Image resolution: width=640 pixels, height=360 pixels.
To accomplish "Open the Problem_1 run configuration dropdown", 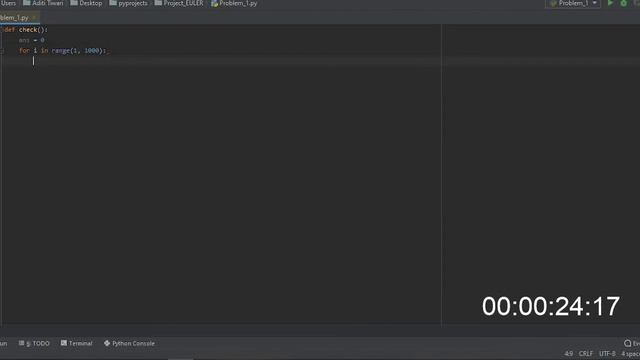I will click(x=573, y=3).
